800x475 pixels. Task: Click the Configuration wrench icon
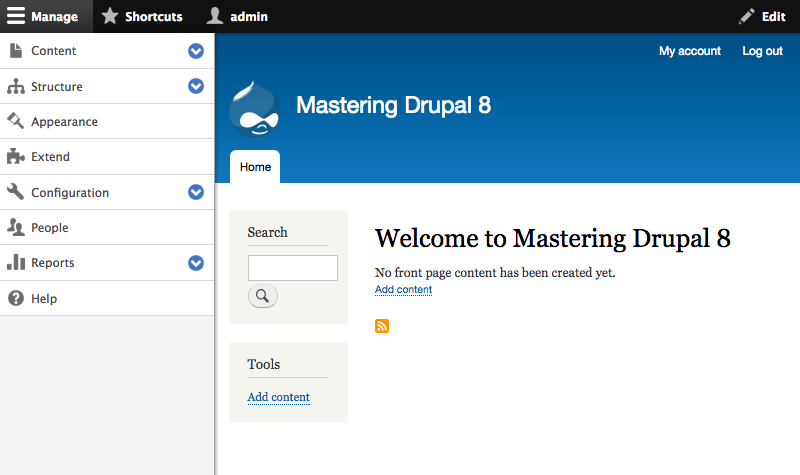(x=16, y=192)
